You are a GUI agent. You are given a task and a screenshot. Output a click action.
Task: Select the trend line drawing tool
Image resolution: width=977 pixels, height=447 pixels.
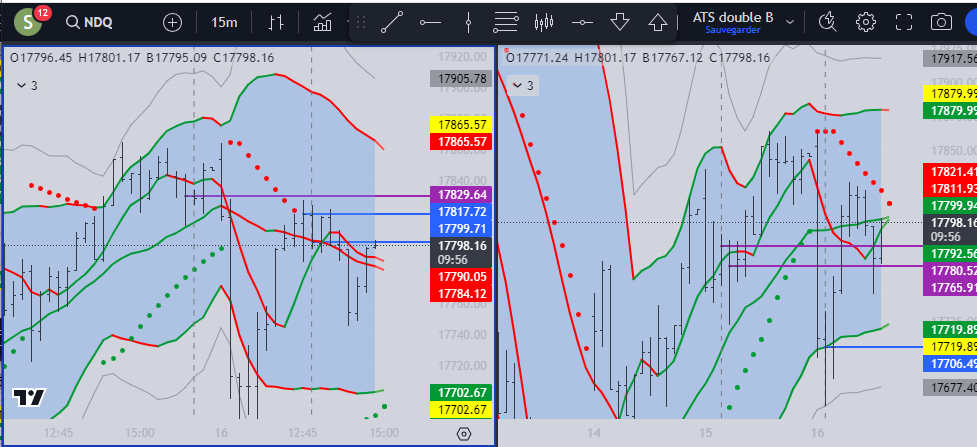click(392, 22)
